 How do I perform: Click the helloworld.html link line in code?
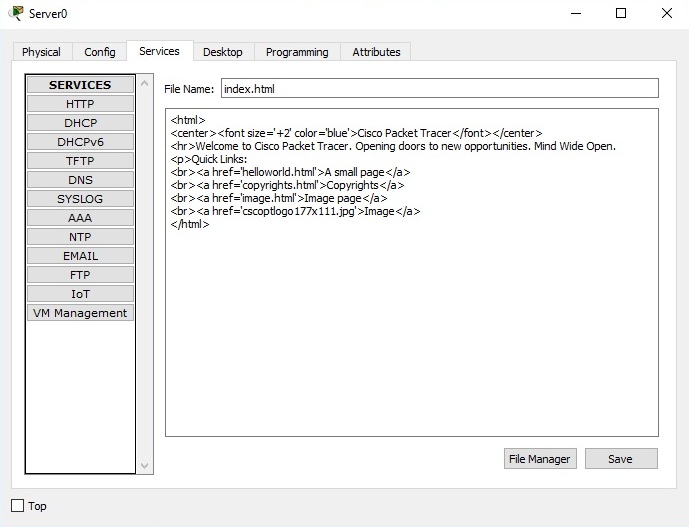(x=290, y=172)
